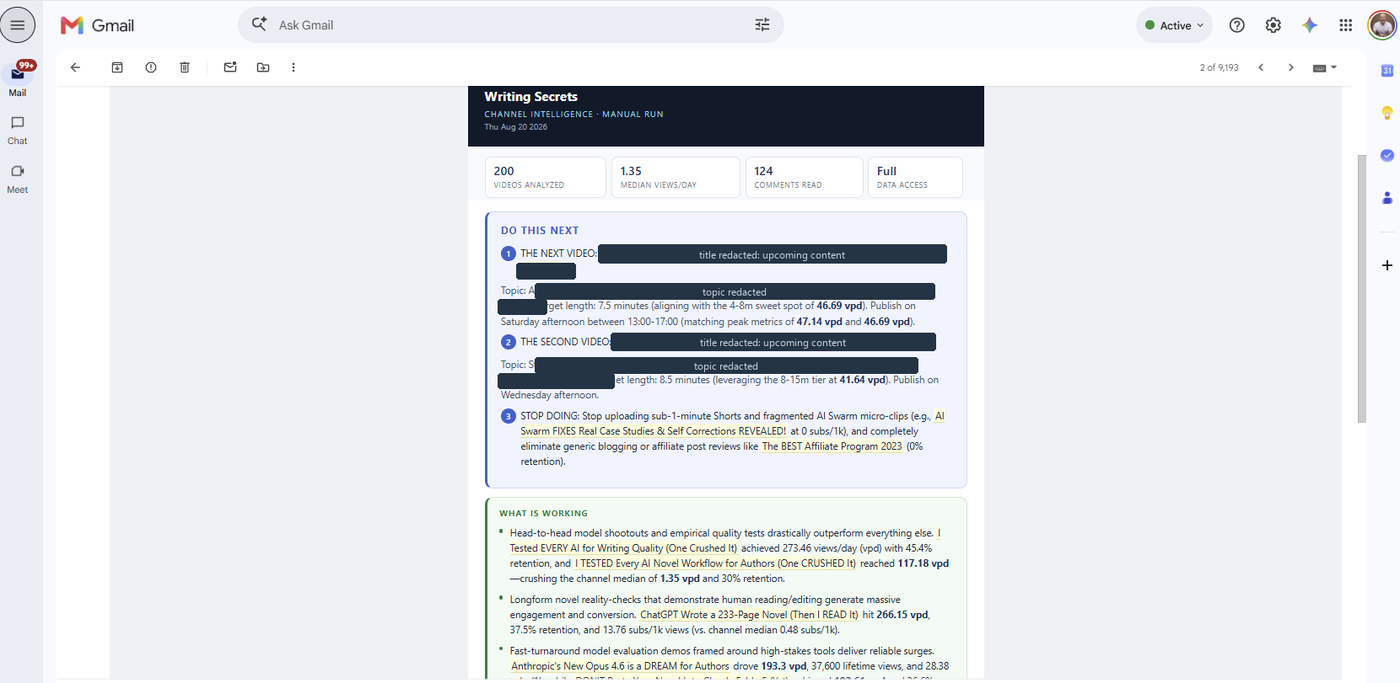Go to the newer email chevron

pos(1261,67)
